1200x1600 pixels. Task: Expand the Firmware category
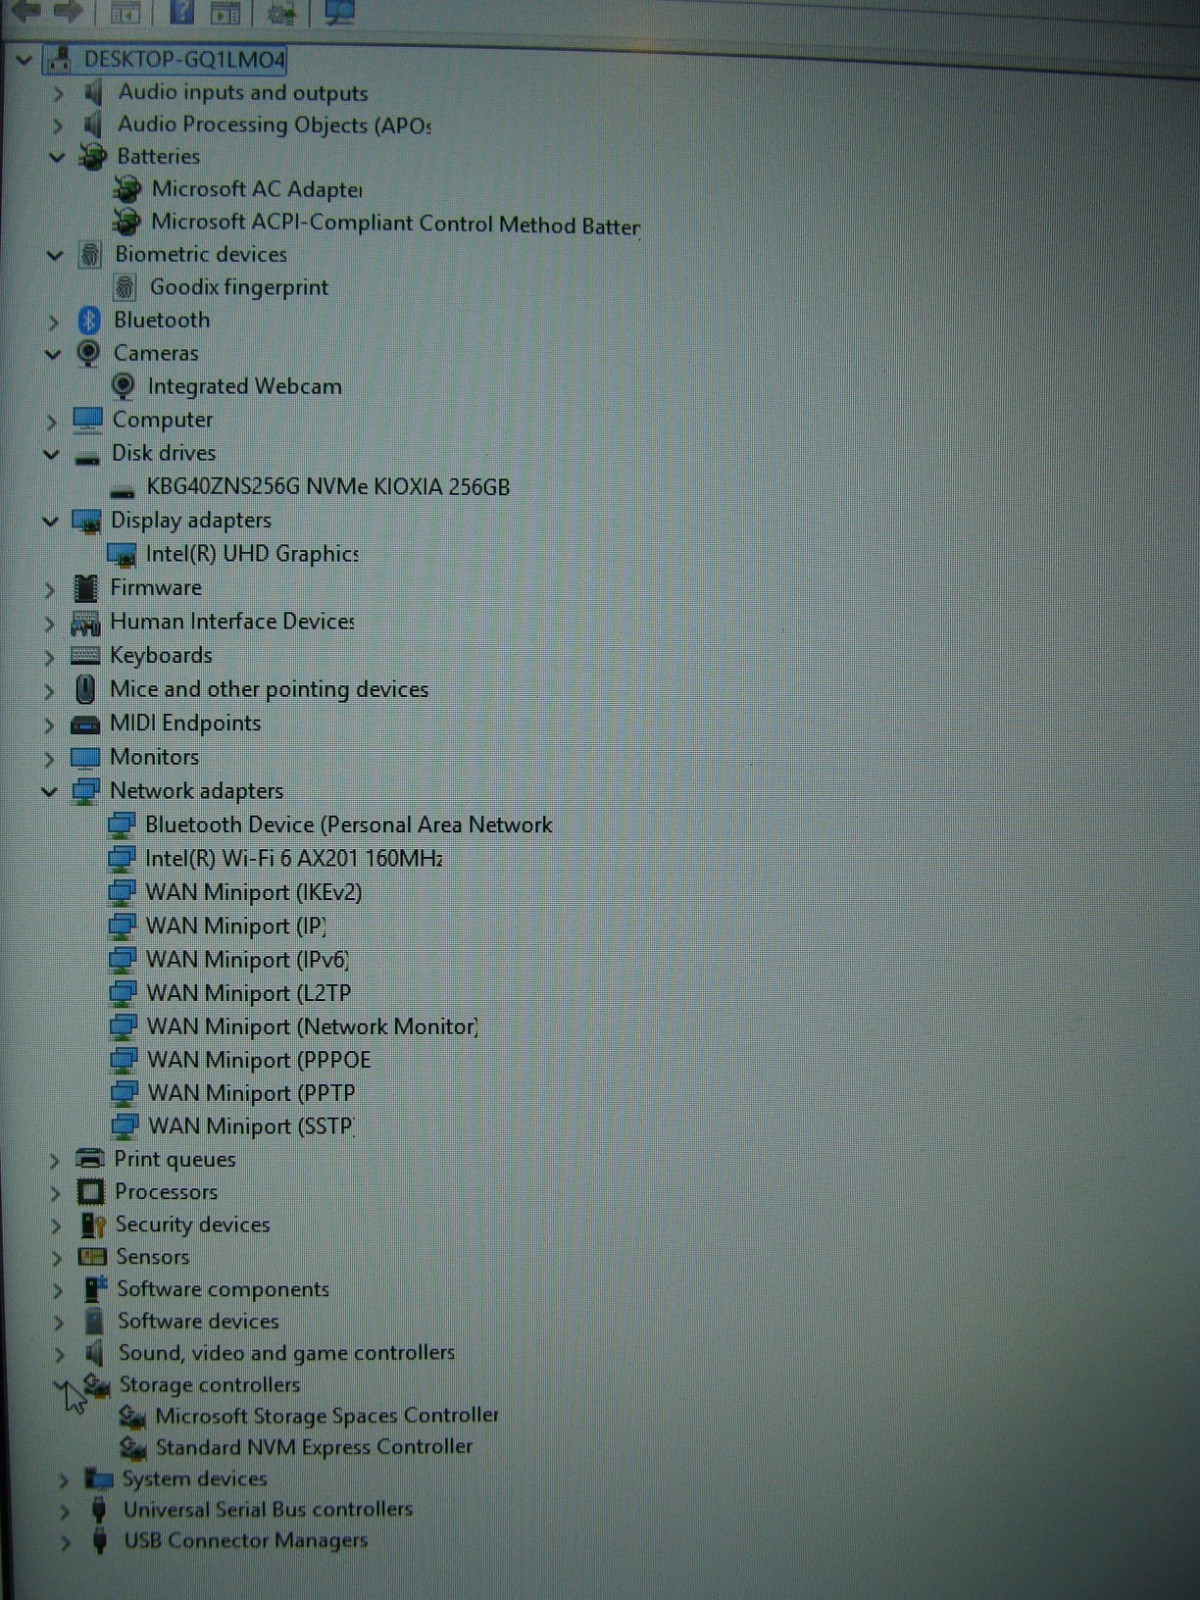point(49,589)
